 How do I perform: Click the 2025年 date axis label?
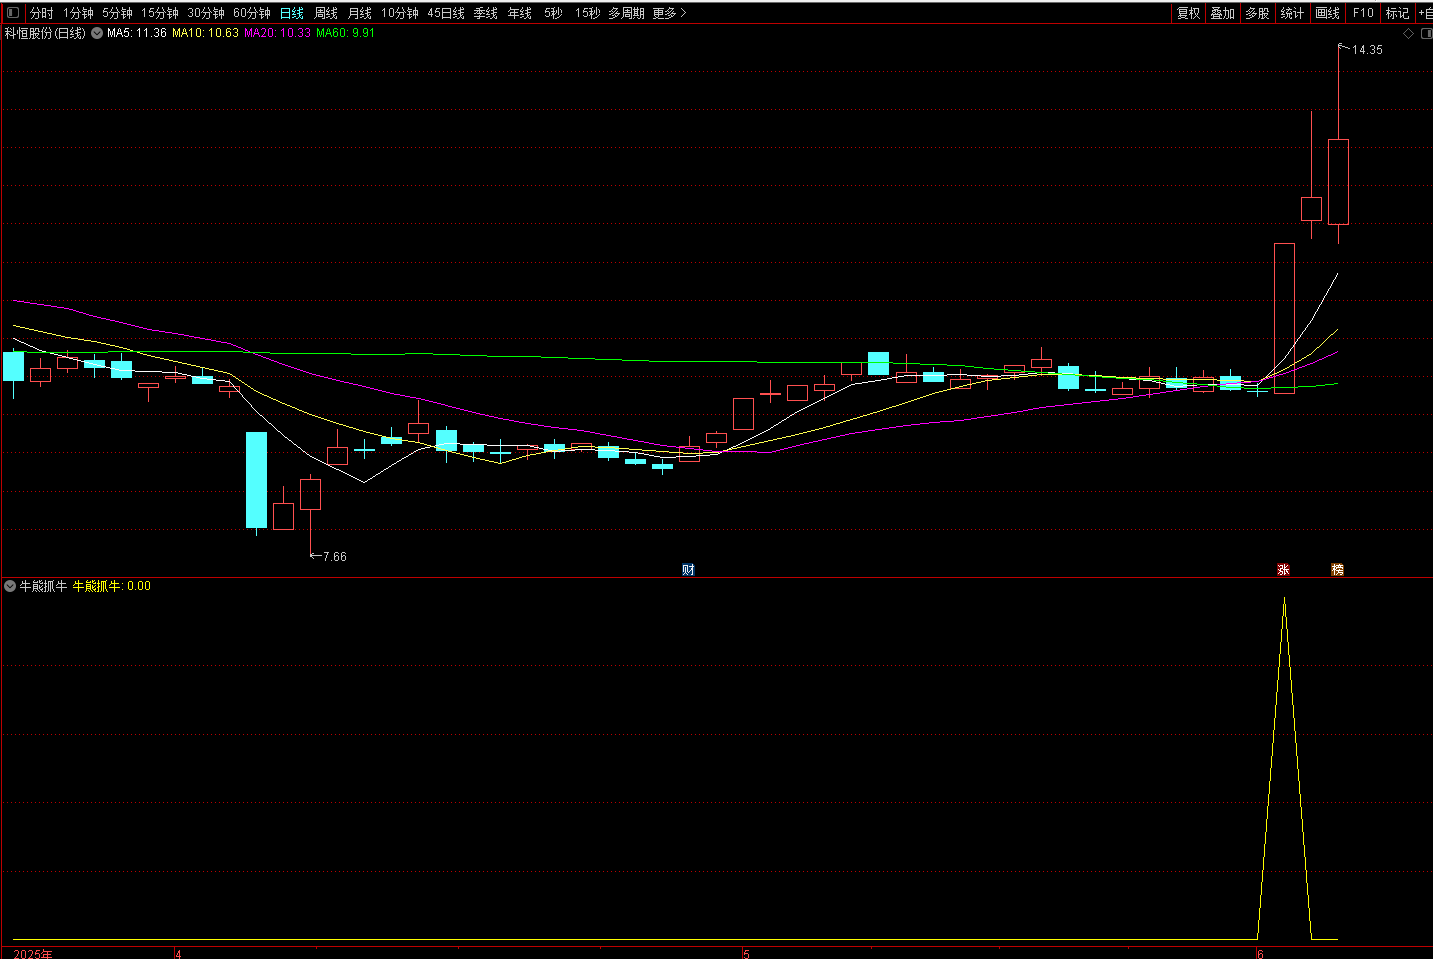click(33, 954)
